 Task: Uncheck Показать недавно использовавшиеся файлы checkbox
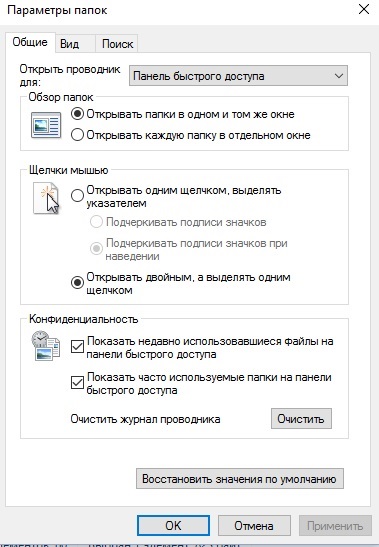77,346
